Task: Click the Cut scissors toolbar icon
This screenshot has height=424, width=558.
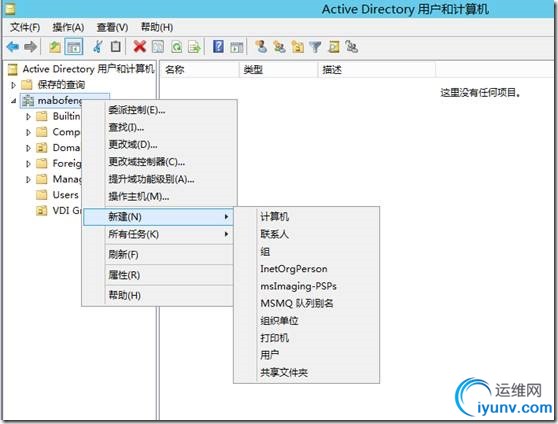Action: 98,47
